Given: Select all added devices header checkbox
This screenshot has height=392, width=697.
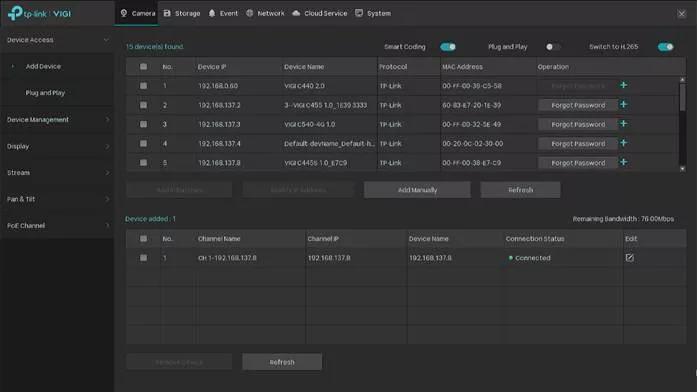Looking at the screenshot, I should 143,239.
